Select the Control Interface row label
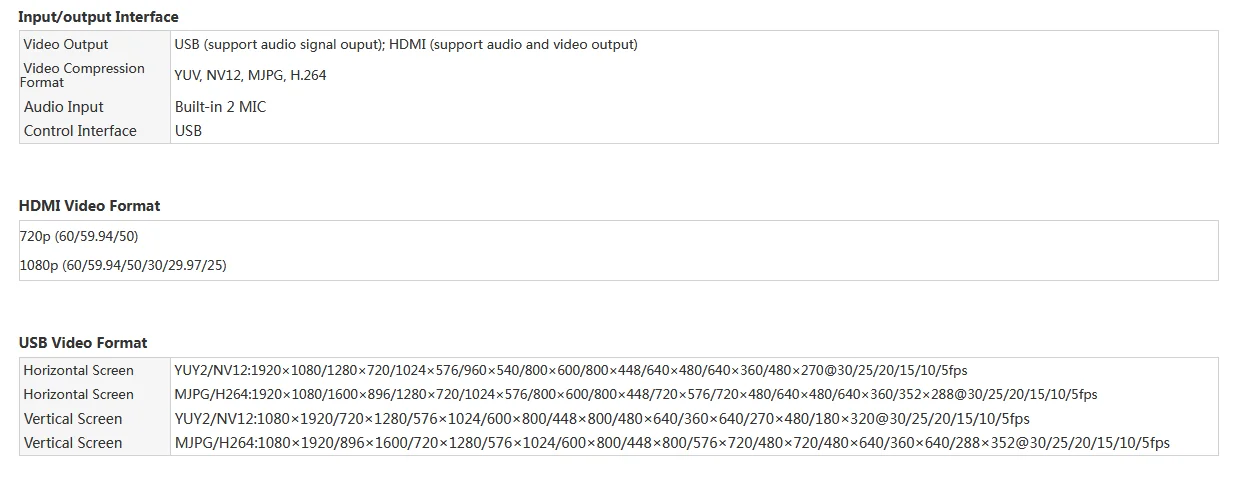1244x496 pixels. (x=80, y=131)
